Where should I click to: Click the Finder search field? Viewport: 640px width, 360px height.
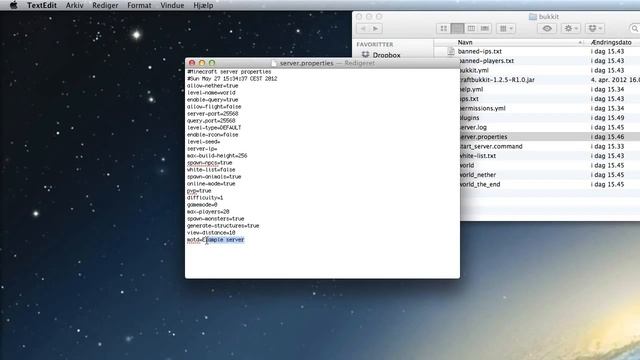tap(634, 29)
